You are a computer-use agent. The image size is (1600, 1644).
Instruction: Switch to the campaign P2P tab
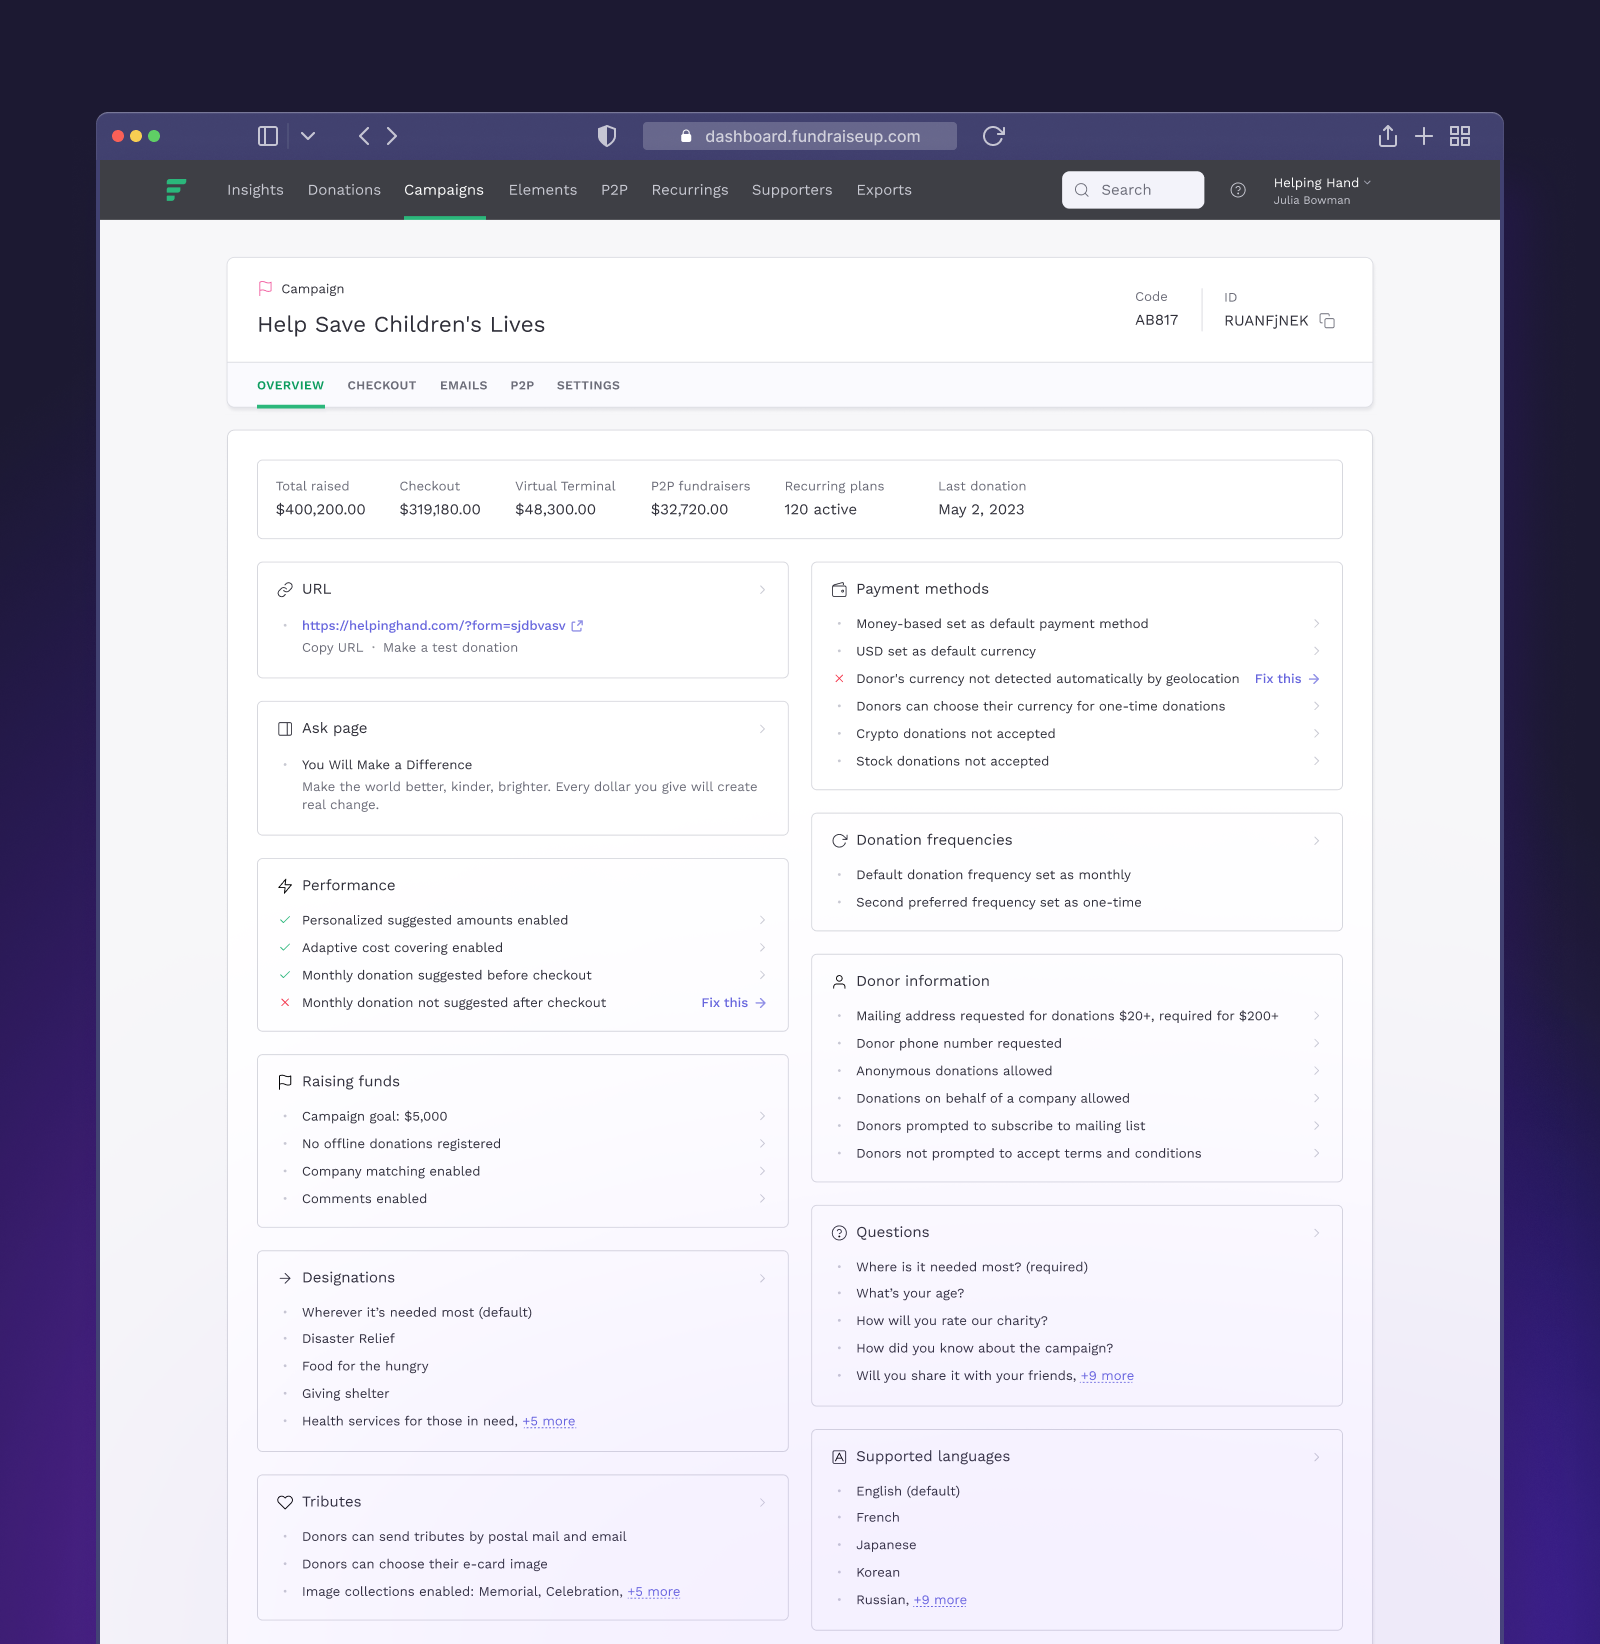(522, 385)
